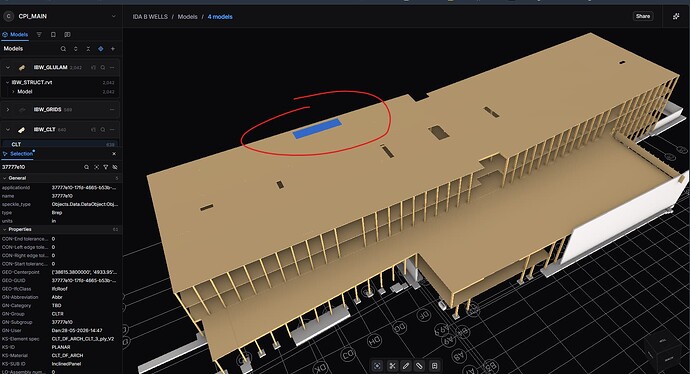Screen dimensions: 690x374
Task: Click the GN-User value Dan:28-05-2026-14:47
Action: 77,330
